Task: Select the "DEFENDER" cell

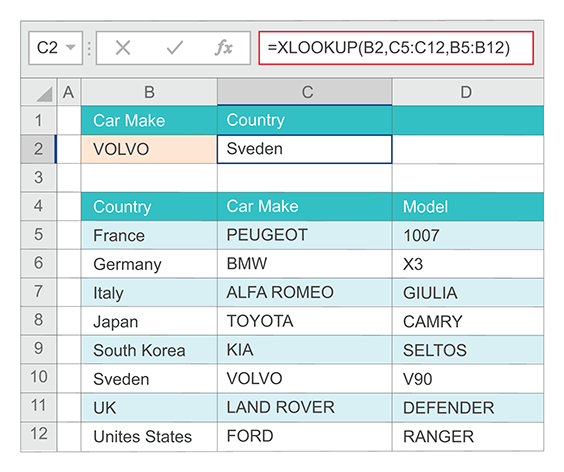Action: pos(468,407)
